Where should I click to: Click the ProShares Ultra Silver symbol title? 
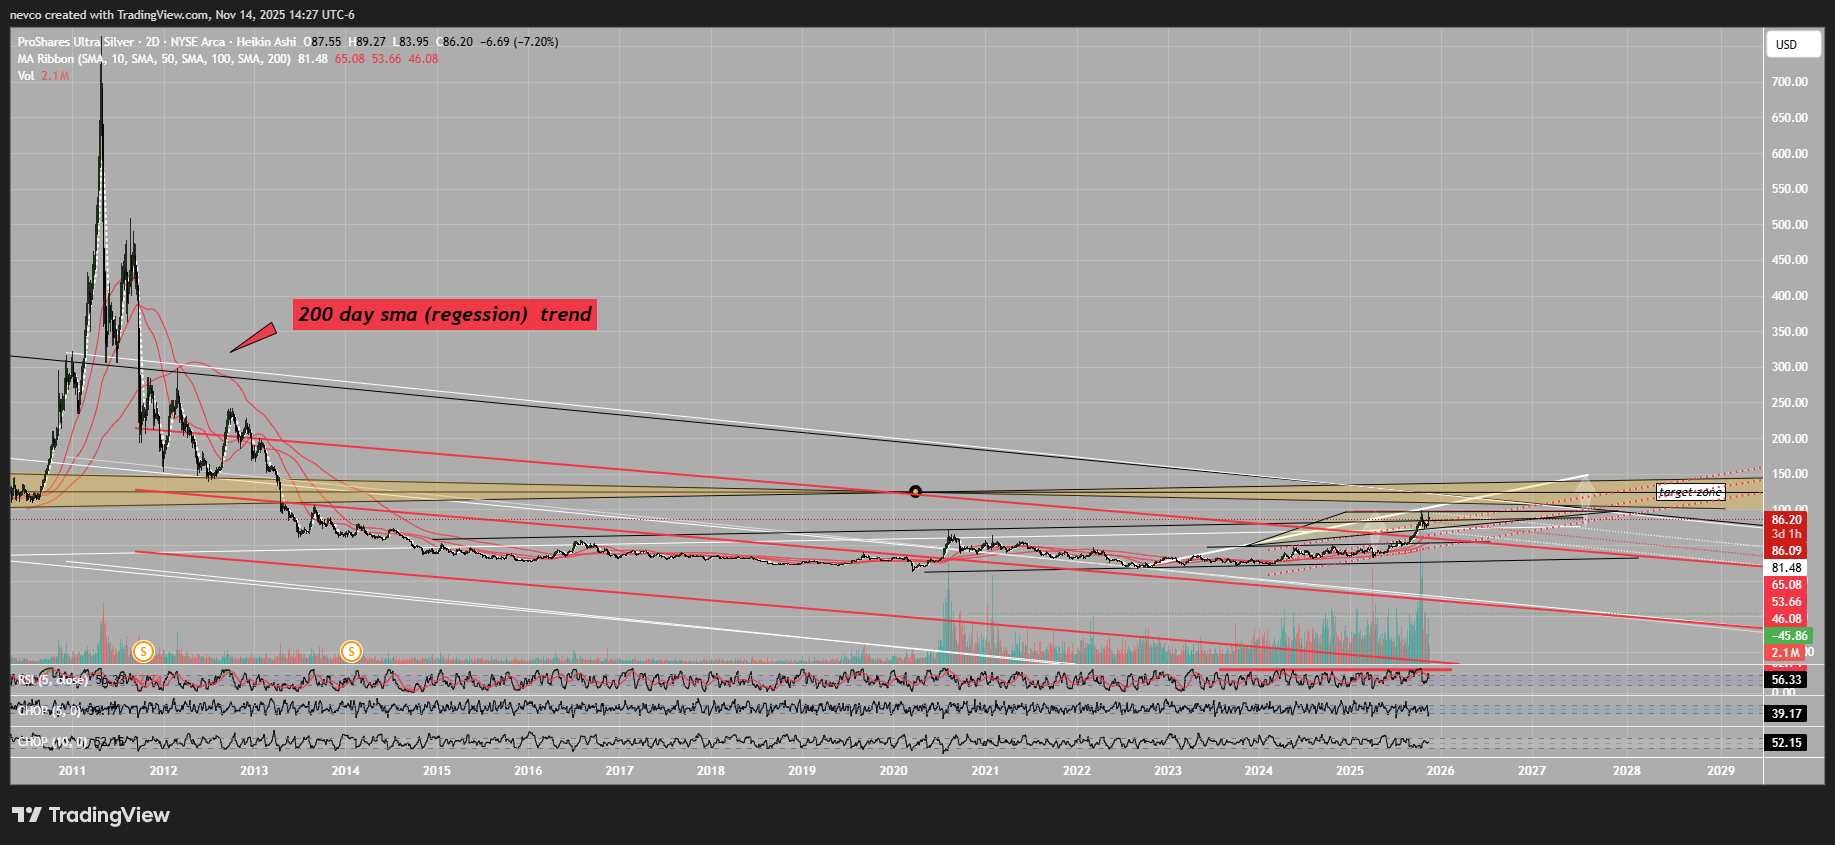(157, 42)
